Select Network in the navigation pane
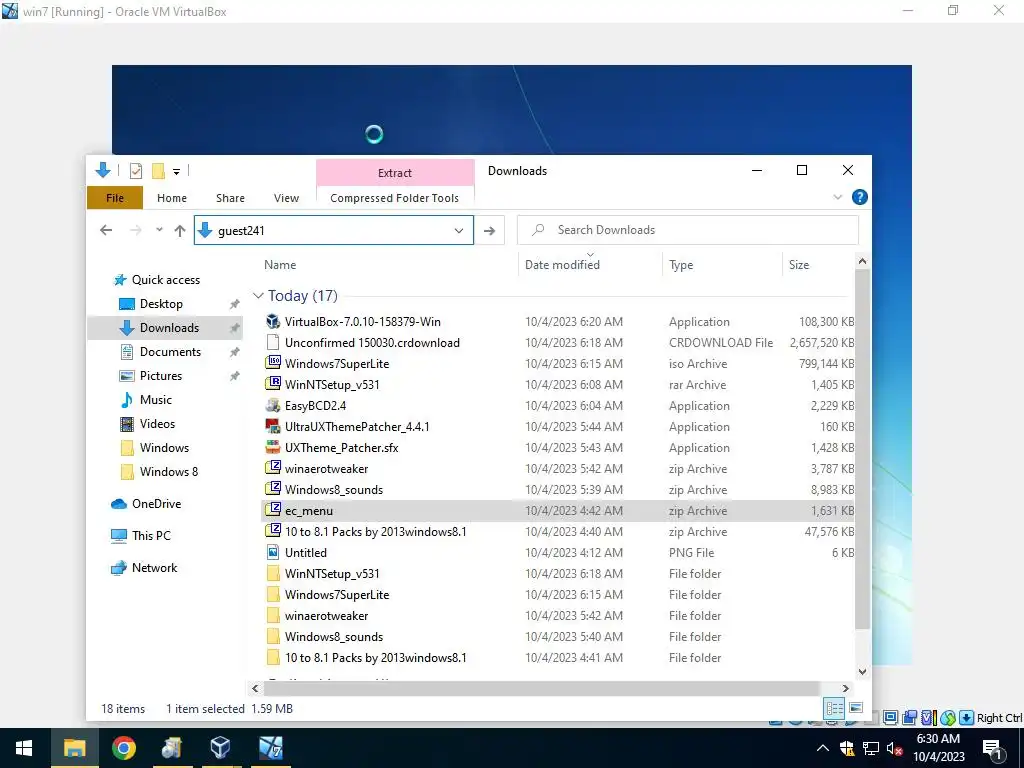This screenshot has width=1024, height=768. coord(154,568)
